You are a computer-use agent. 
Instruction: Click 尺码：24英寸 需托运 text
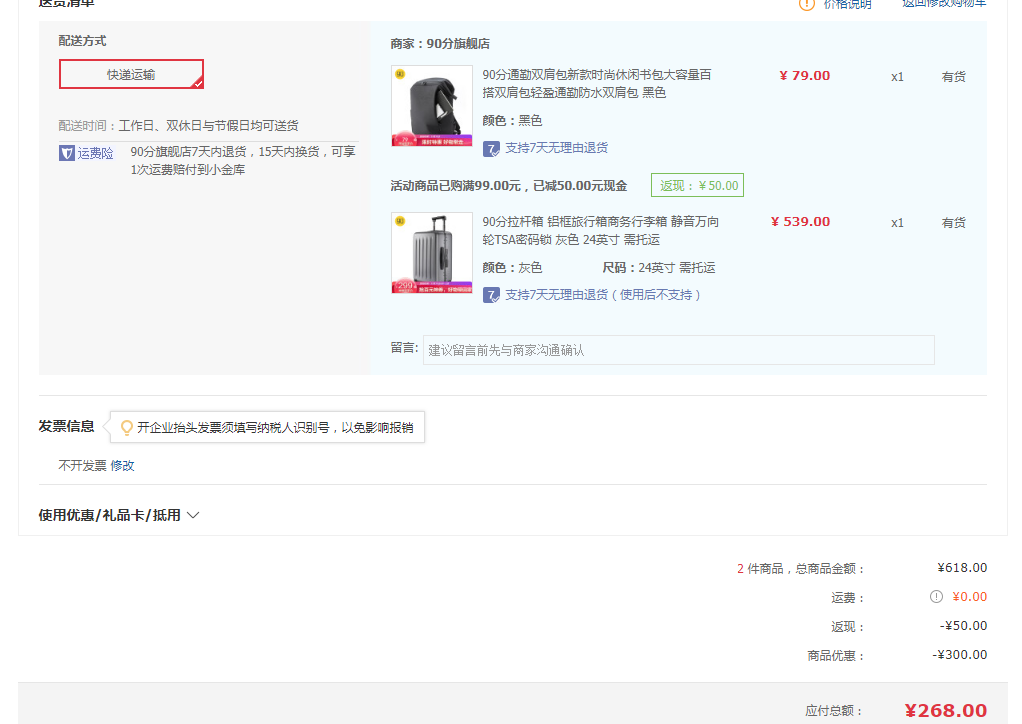658,268
